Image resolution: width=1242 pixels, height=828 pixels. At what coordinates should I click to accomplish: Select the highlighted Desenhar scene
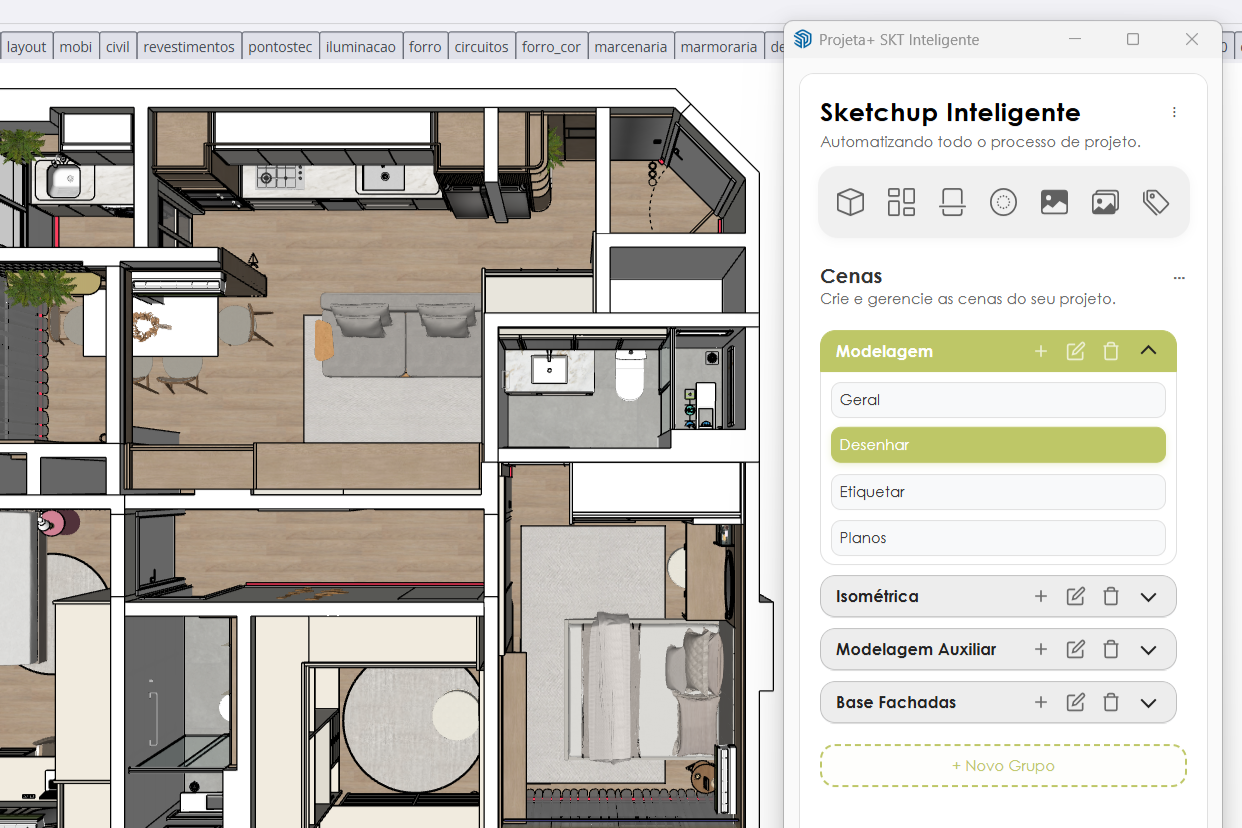click(x=997, y=444)
